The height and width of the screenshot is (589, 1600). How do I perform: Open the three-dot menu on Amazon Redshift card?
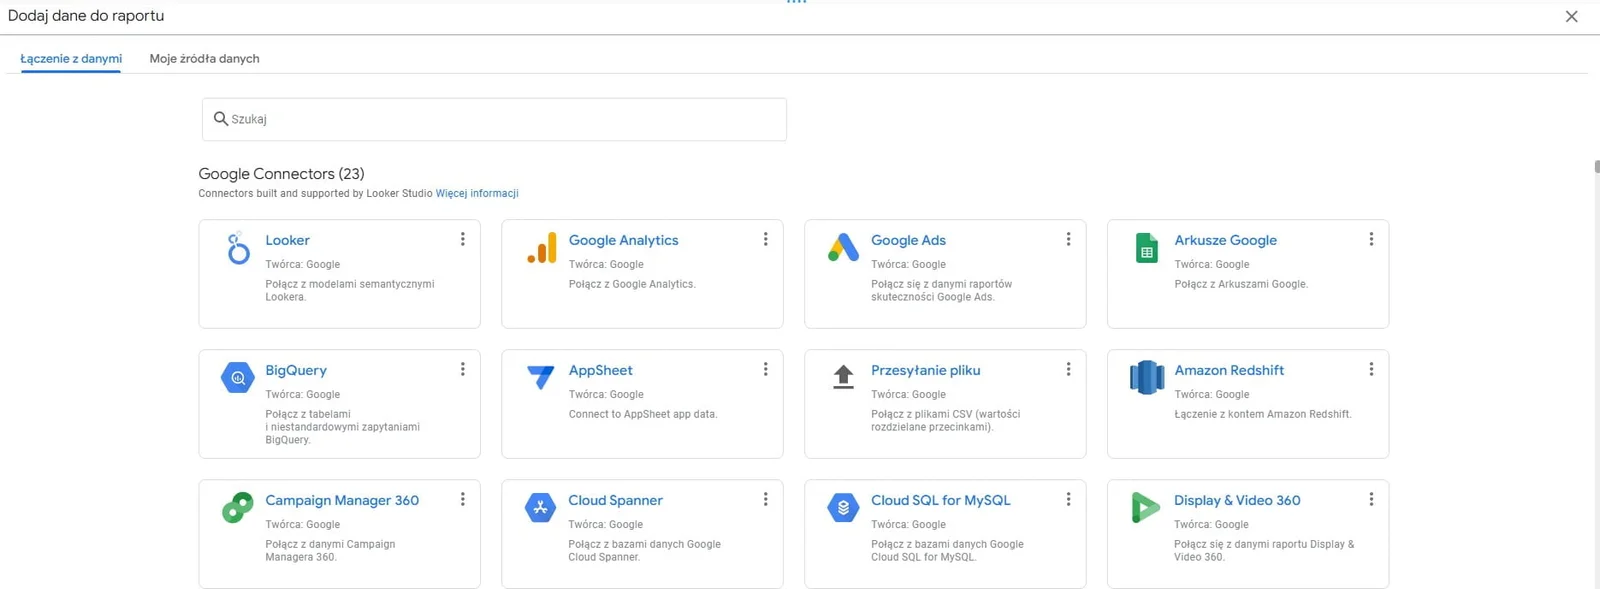[x=1371, y=369]
